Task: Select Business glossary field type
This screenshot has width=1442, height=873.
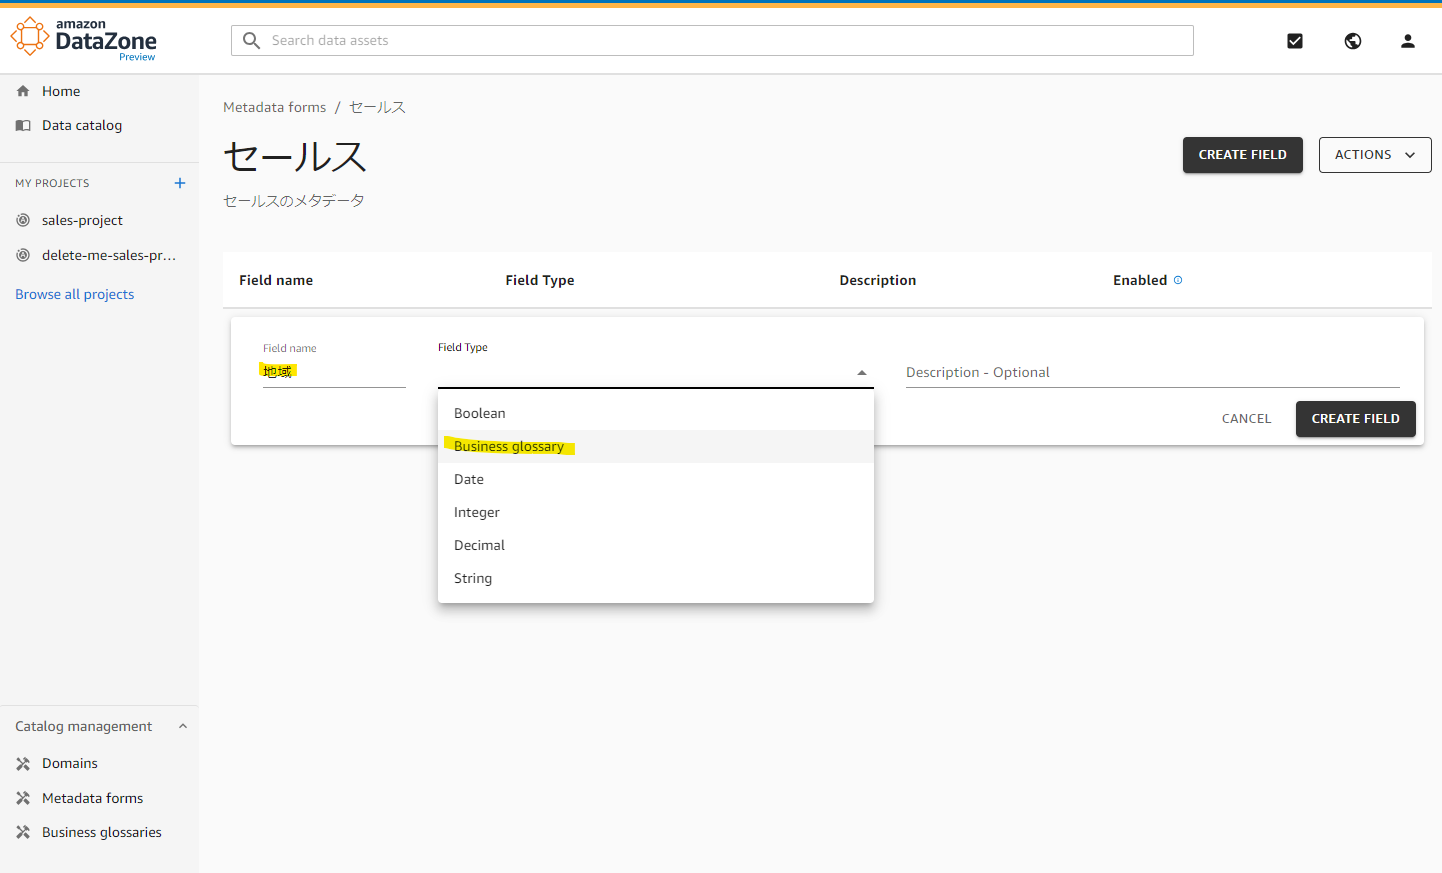Action: (x=656, y=446)
